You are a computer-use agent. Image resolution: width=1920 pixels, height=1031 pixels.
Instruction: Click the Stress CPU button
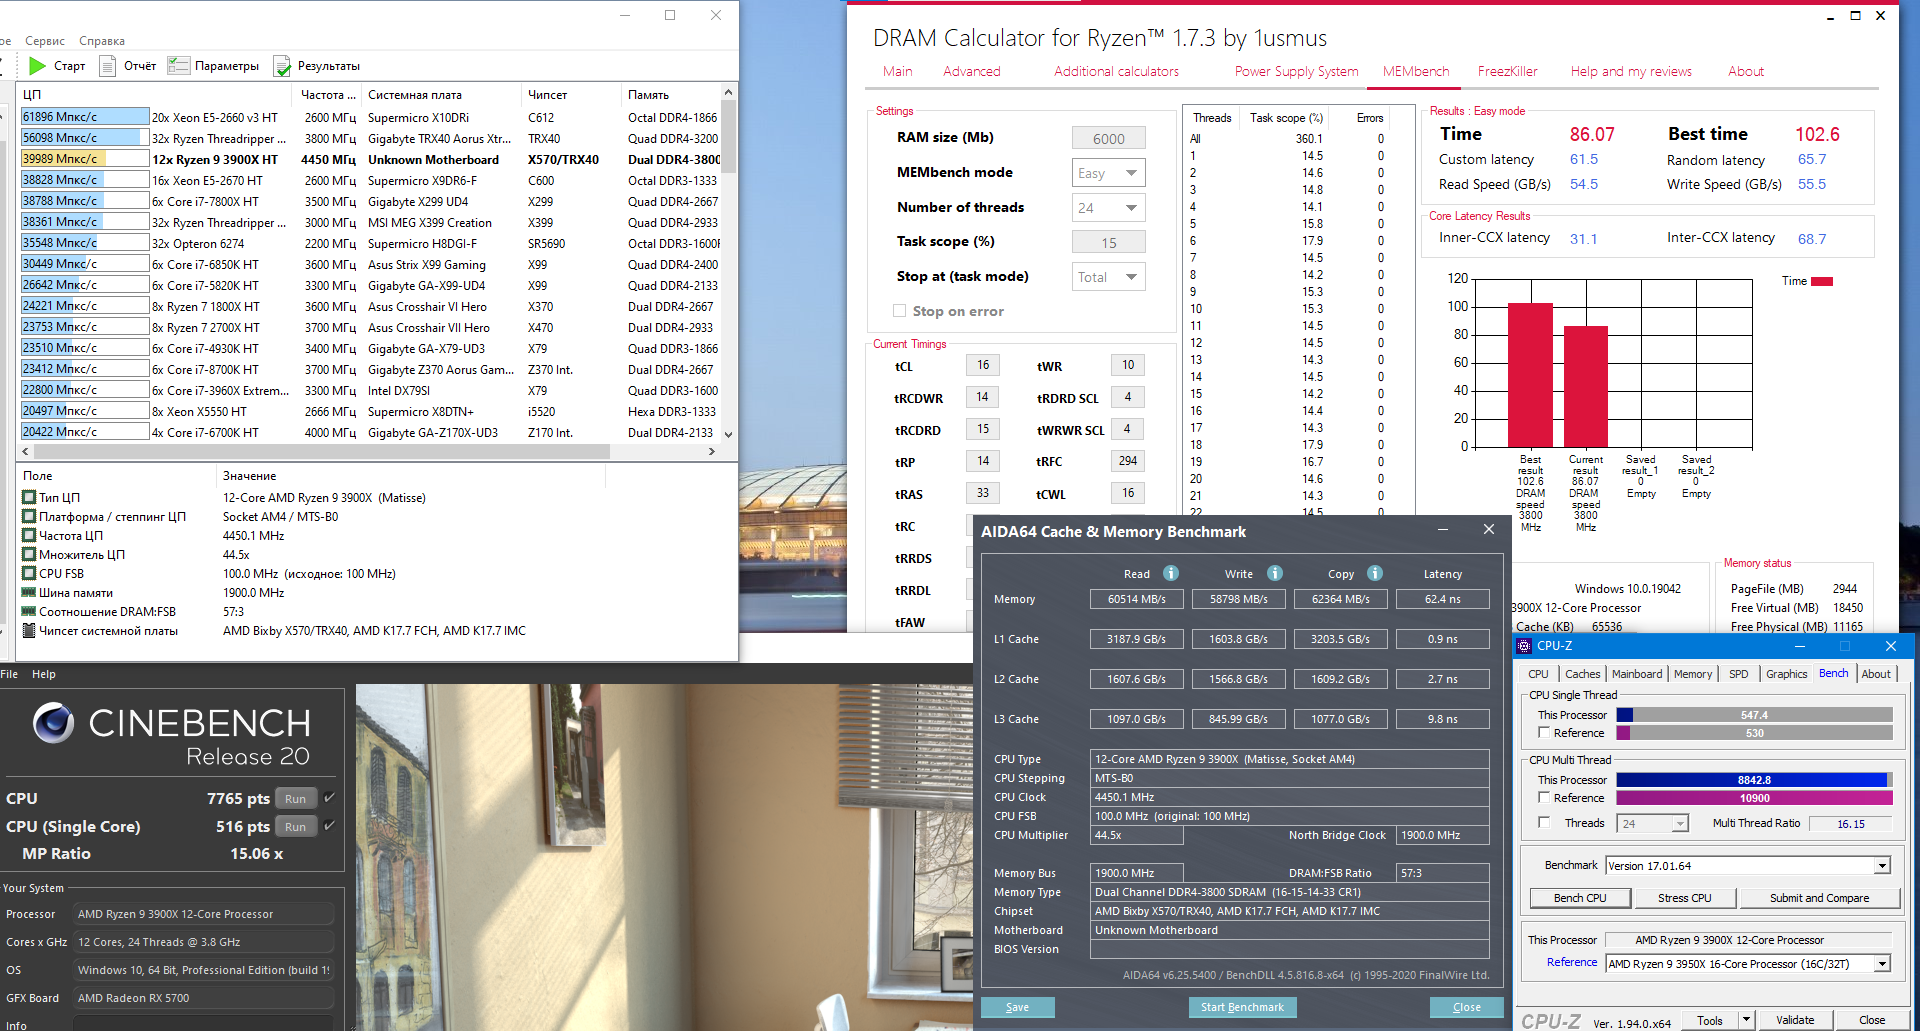coord(1684,898)
